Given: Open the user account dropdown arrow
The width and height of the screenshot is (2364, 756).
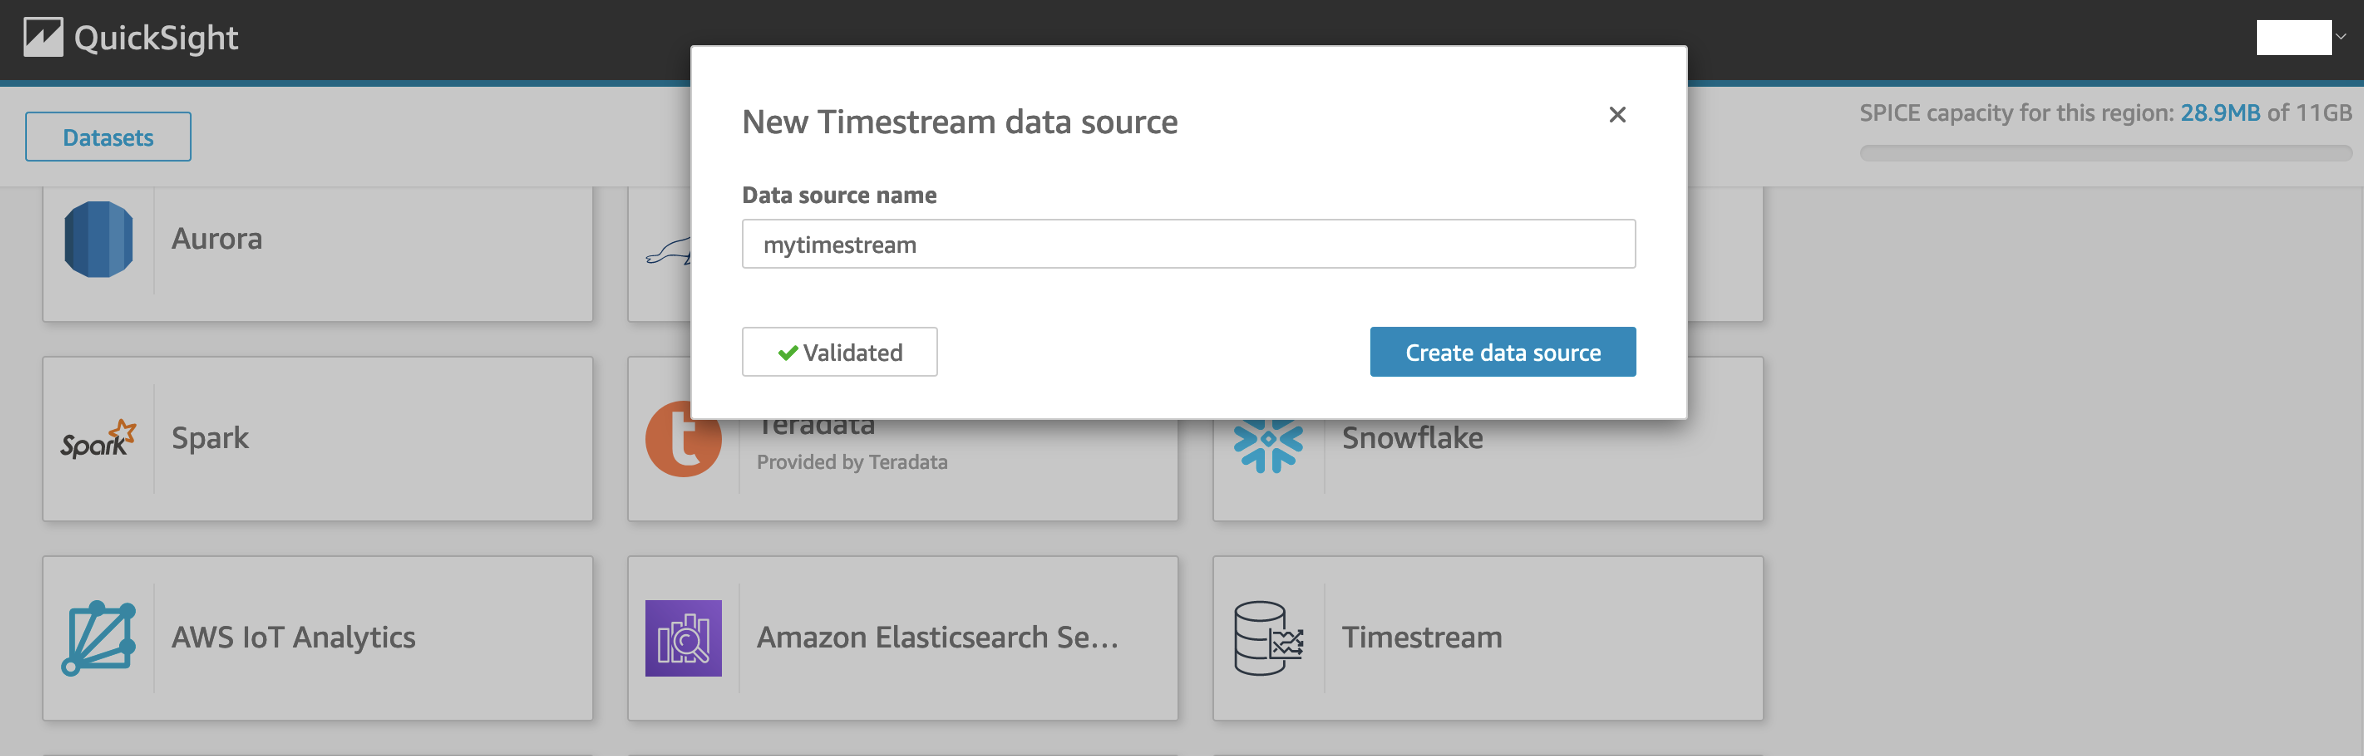Looking at the screenshot, I should click(x=2341, y=37).
